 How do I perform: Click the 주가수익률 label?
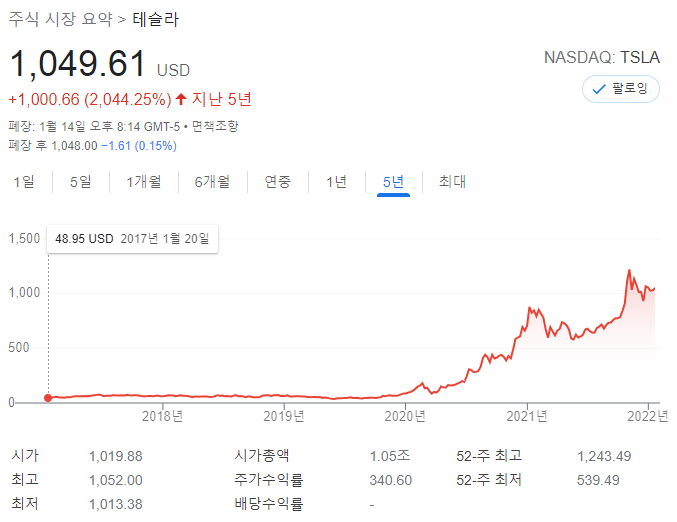point(269,480)
